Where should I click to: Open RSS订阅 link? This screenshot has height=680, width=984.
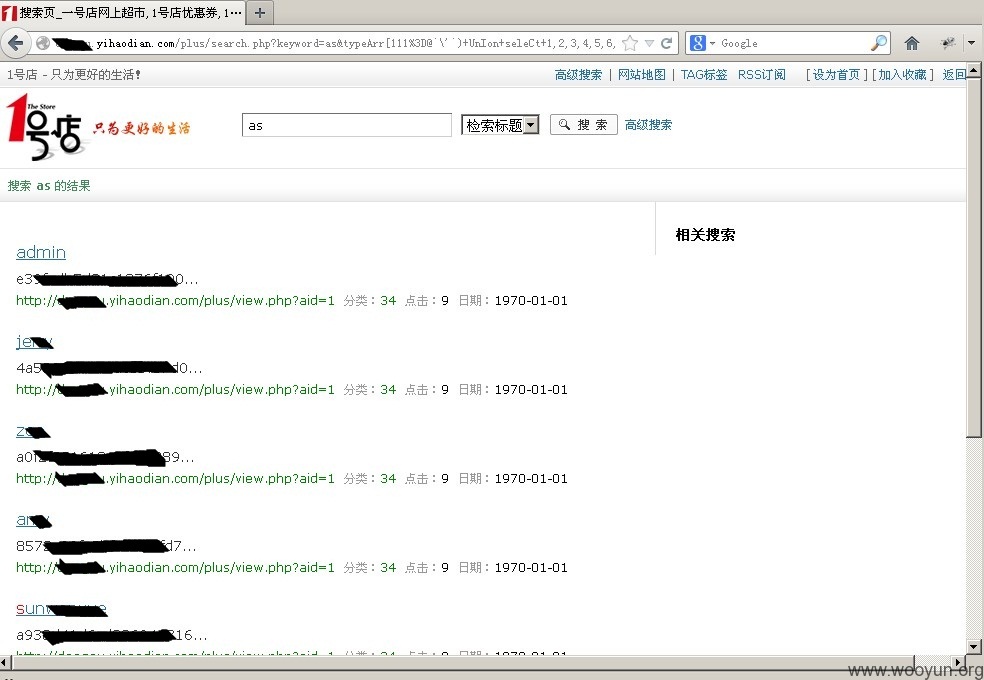761,75
